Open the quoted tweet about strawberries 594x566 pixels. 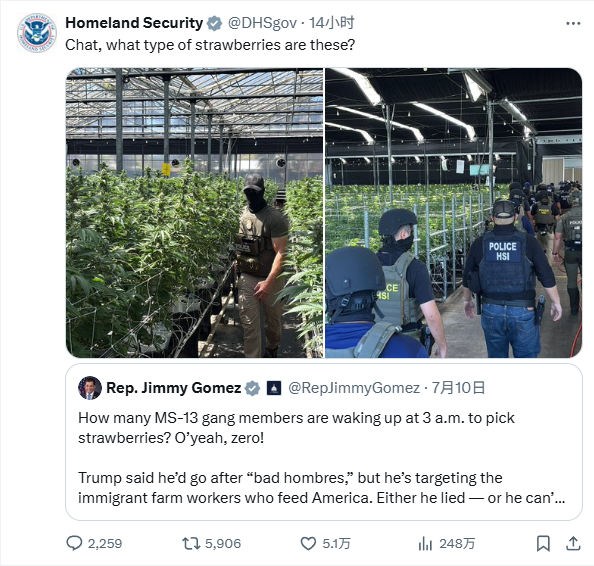point(324,442)
